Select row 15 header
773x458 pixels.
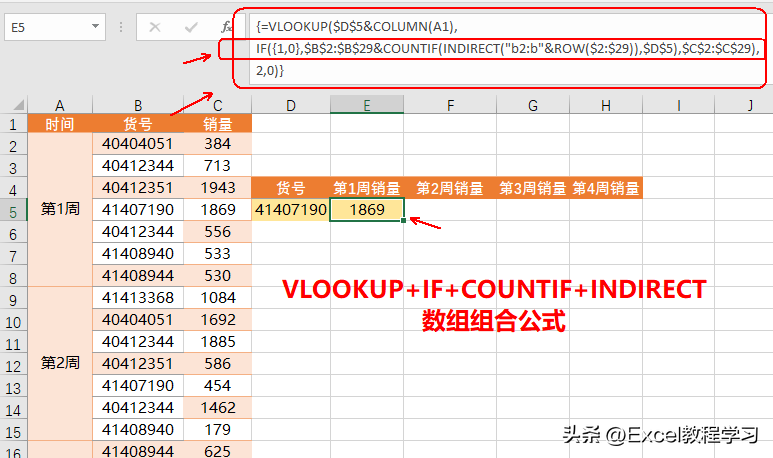(13, 432)
